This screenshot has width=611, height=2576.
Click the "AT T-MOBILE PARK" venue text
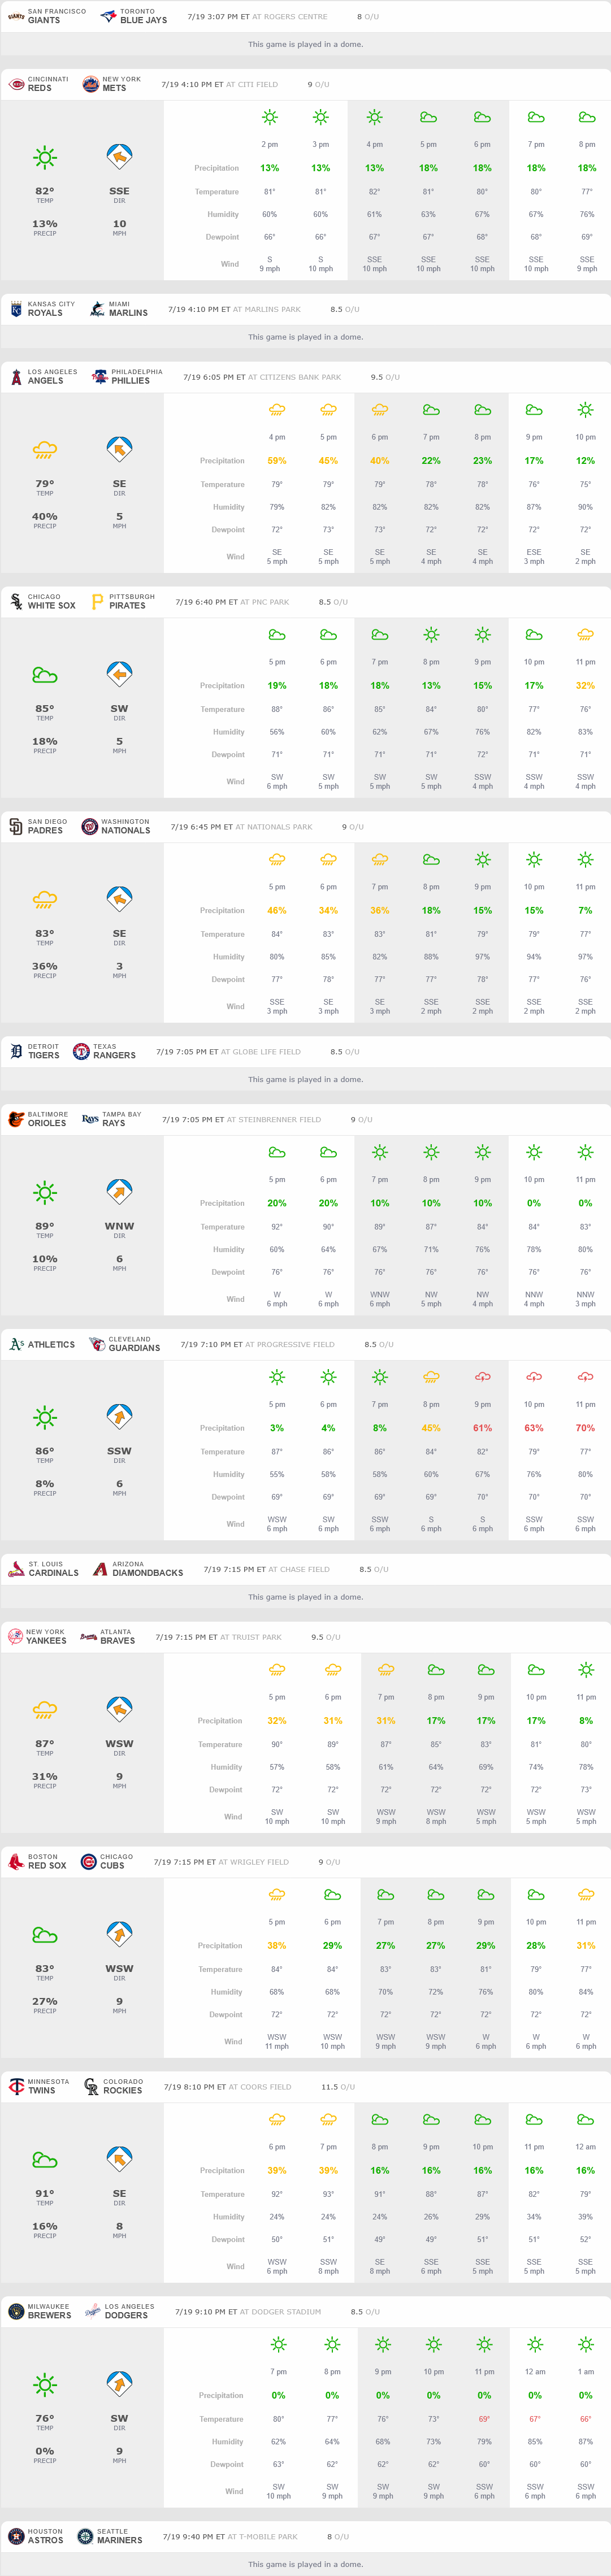(262, 2537)
